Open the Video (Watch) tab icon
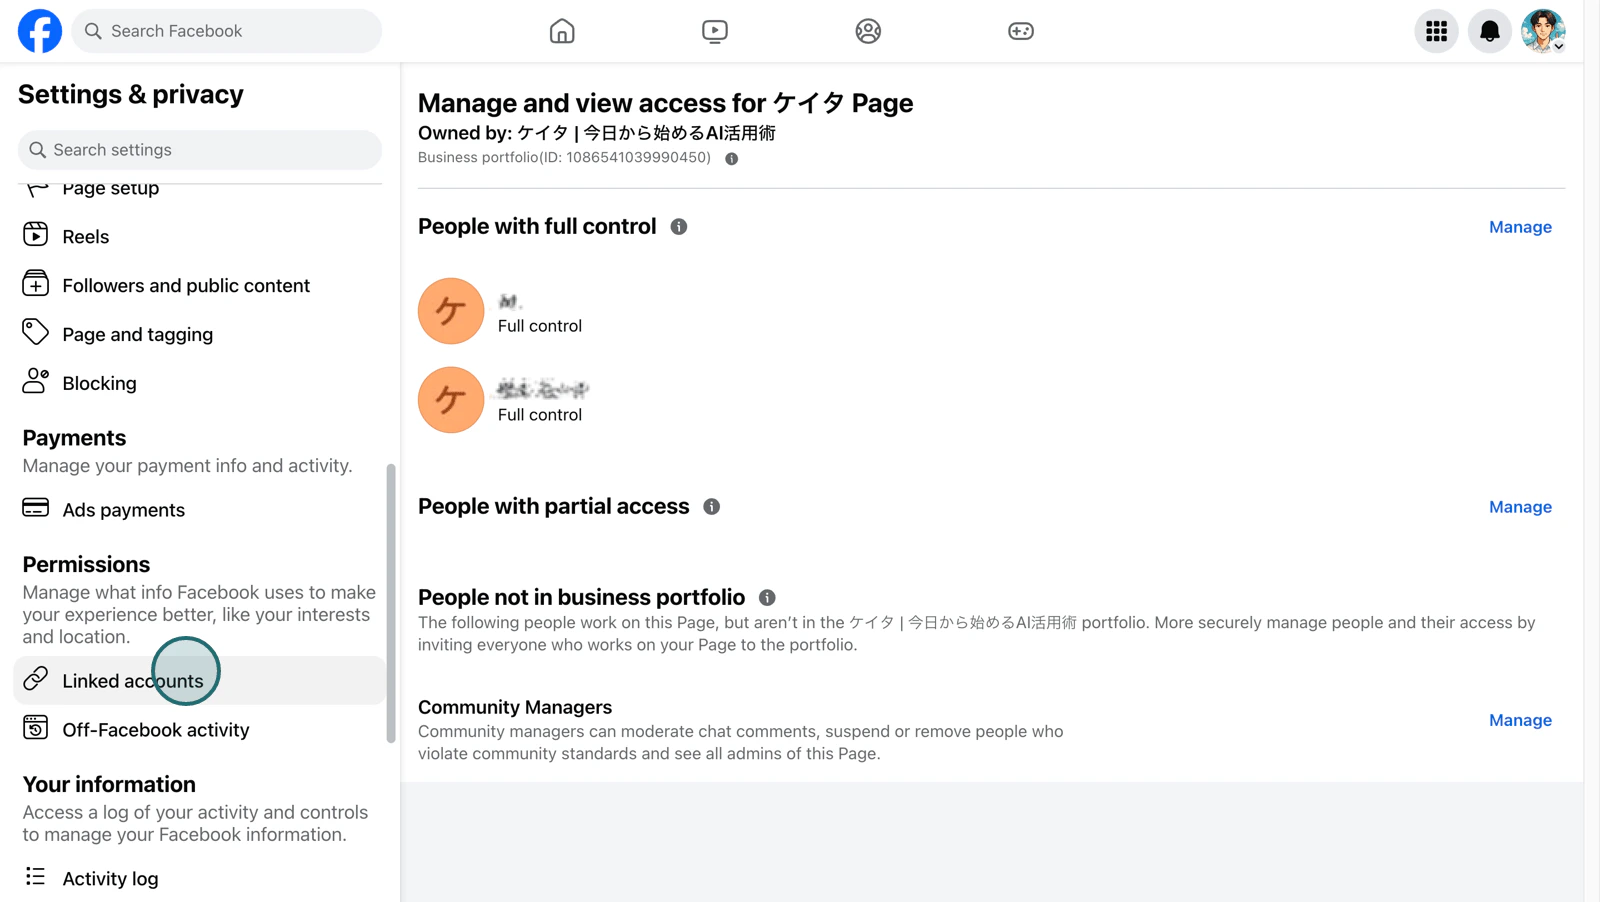The image size is (1600, 902). (715, 31)
